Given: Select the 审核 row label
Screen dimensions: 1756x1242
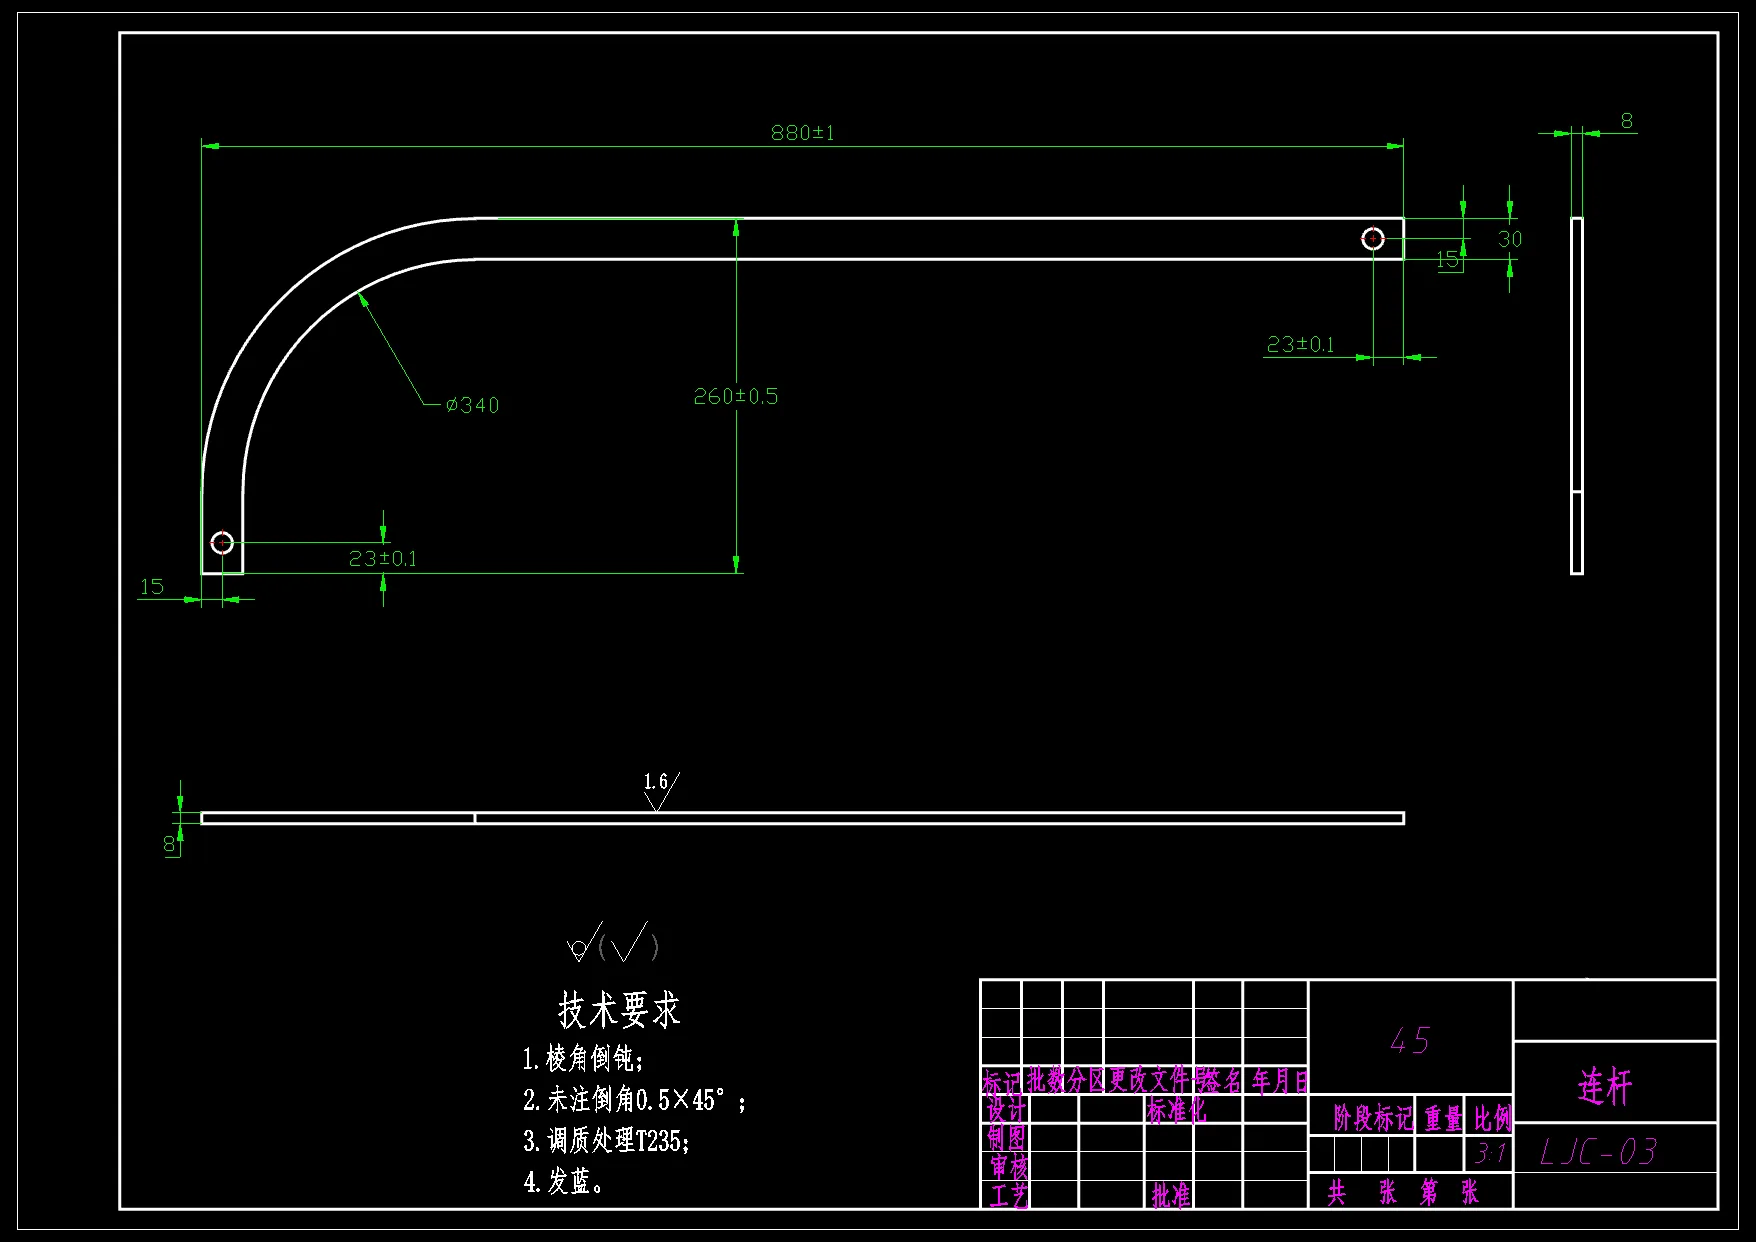Looking at the screenshot, I should tap(1009, 1166).
